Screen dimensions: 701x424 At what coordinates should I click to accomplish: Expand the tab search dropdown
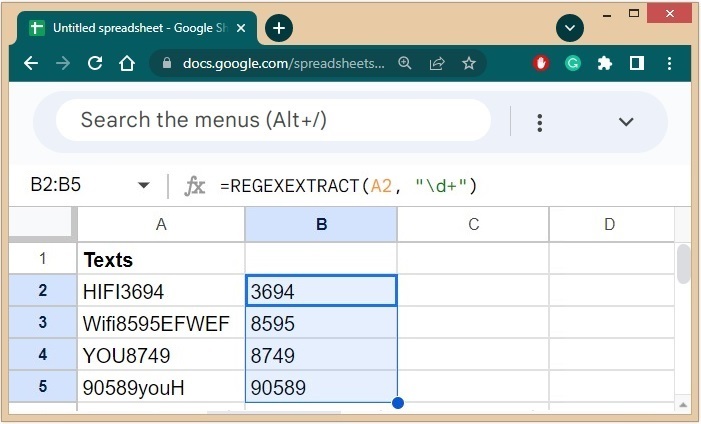pyautogui.click(x=569, y=28)
